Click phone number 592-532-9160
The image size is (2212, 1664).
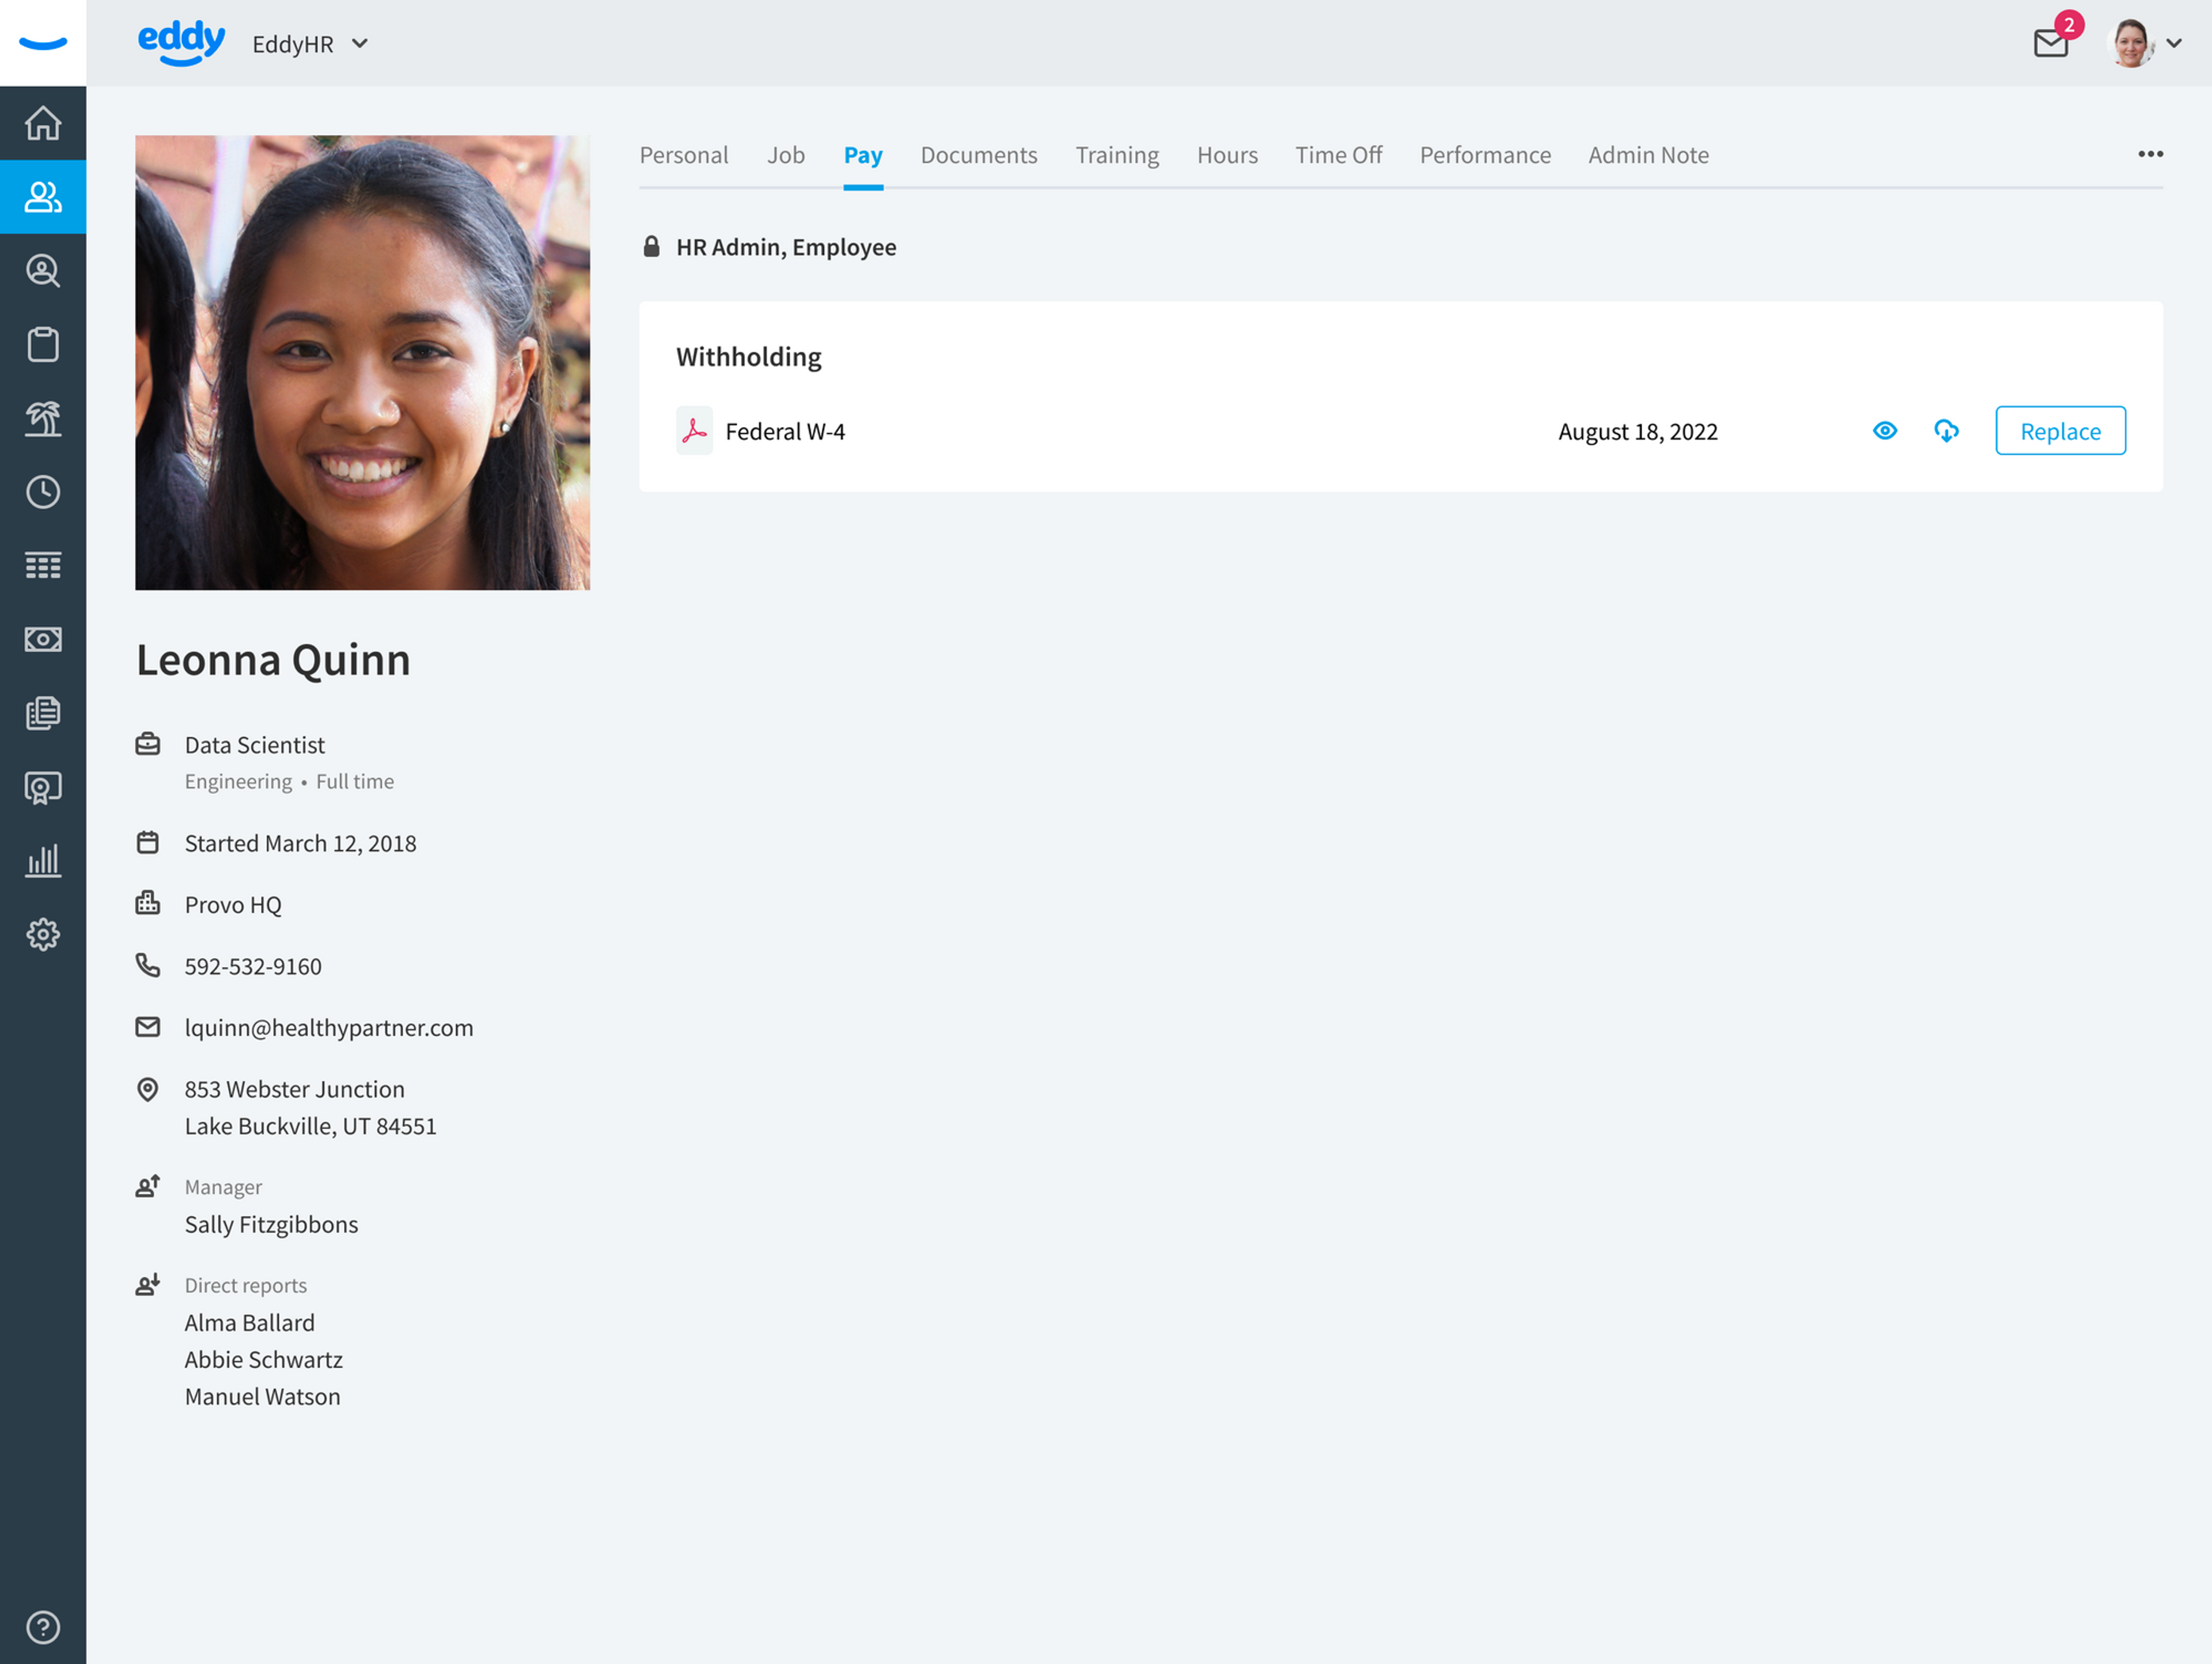(253, 966)
